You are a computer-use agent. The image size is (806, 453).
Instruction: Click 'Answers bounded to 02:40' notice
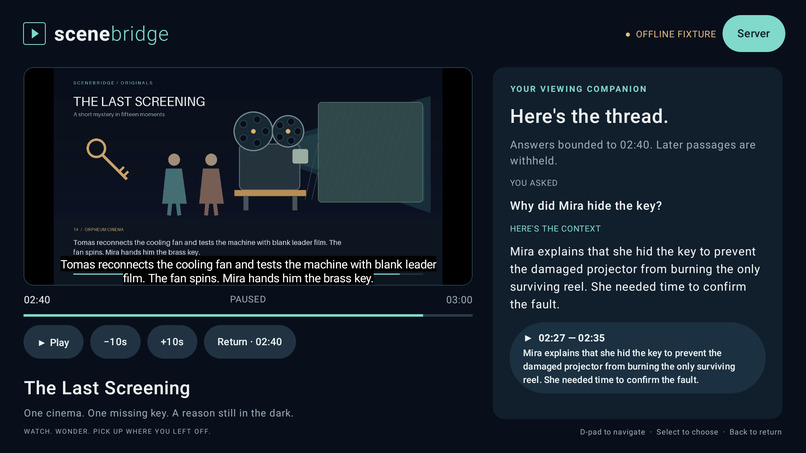[x=633, y=153]
